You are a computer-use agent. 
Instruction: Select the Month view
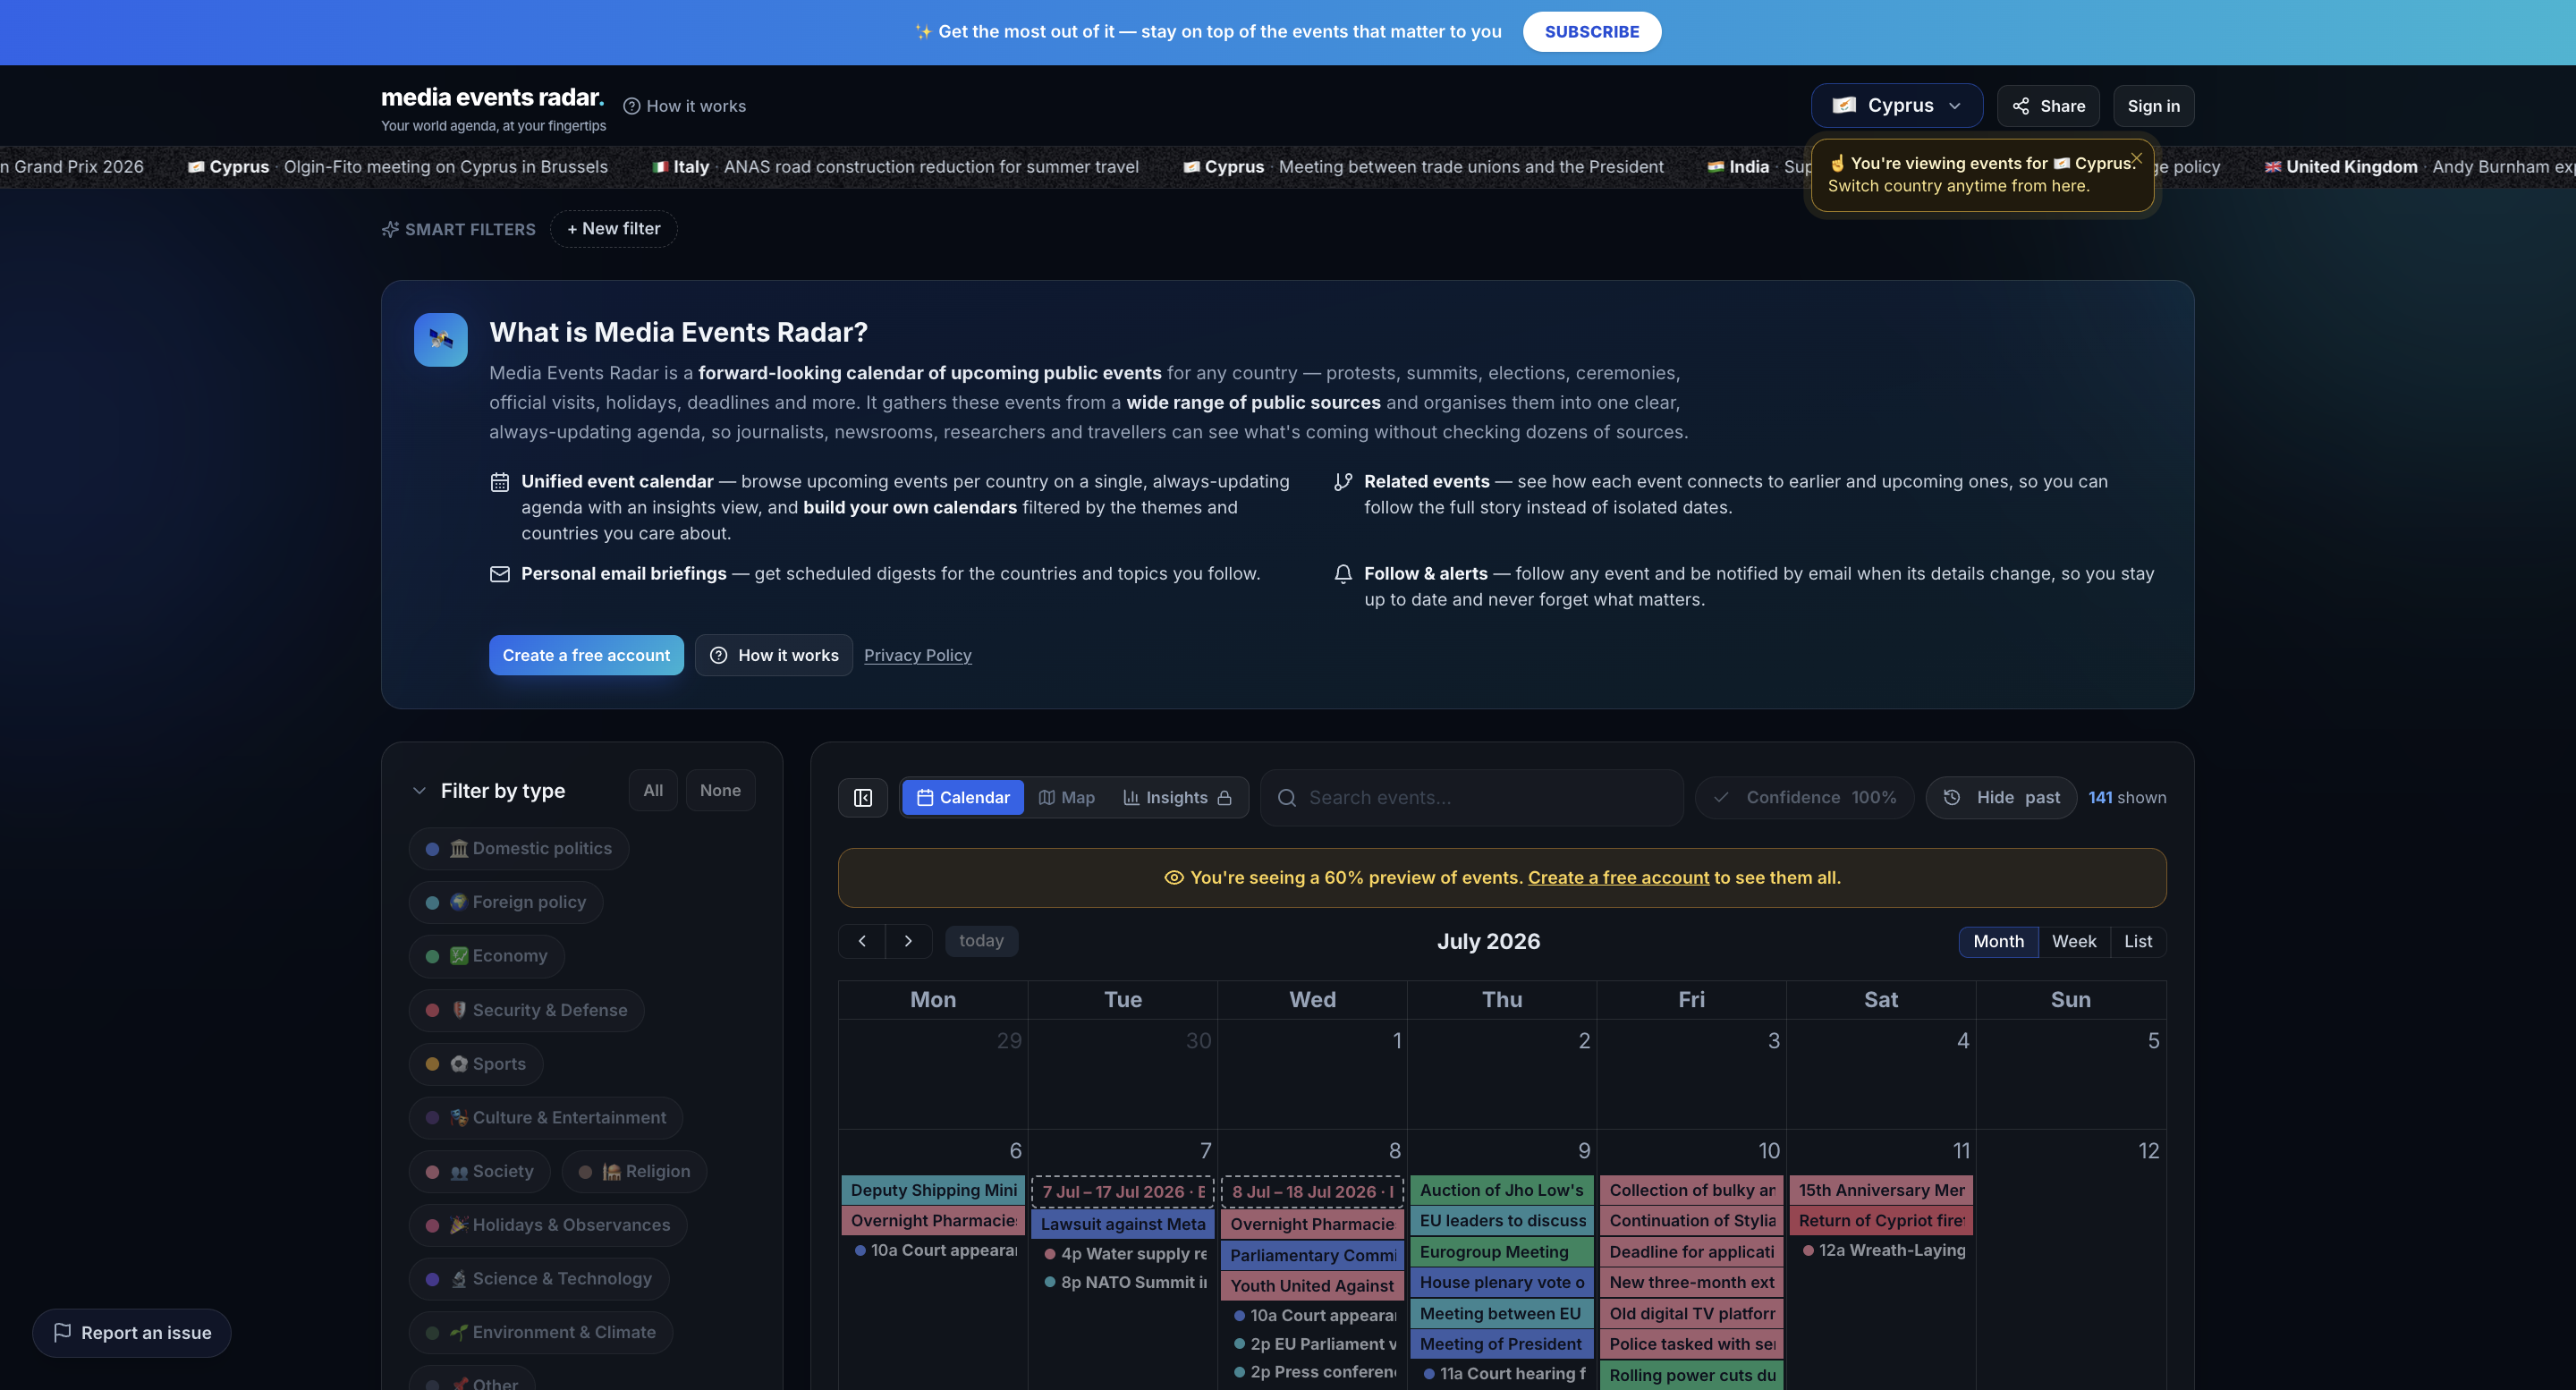click(x=1998, y=941)
